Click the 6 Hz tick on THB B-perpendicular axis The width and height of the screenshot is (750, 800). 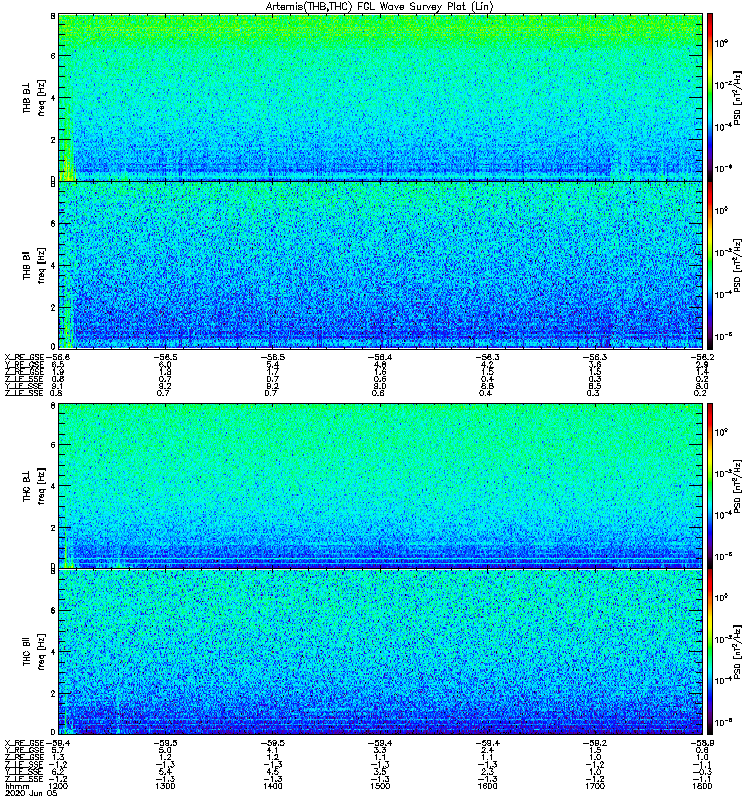(53, 56)
